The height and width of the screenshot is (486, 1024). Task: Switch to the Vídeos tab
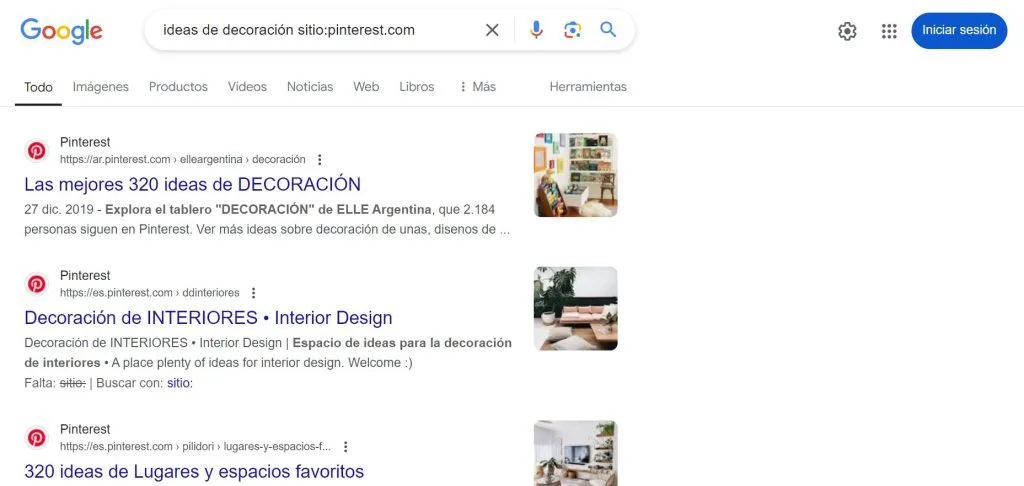[248, 86]
